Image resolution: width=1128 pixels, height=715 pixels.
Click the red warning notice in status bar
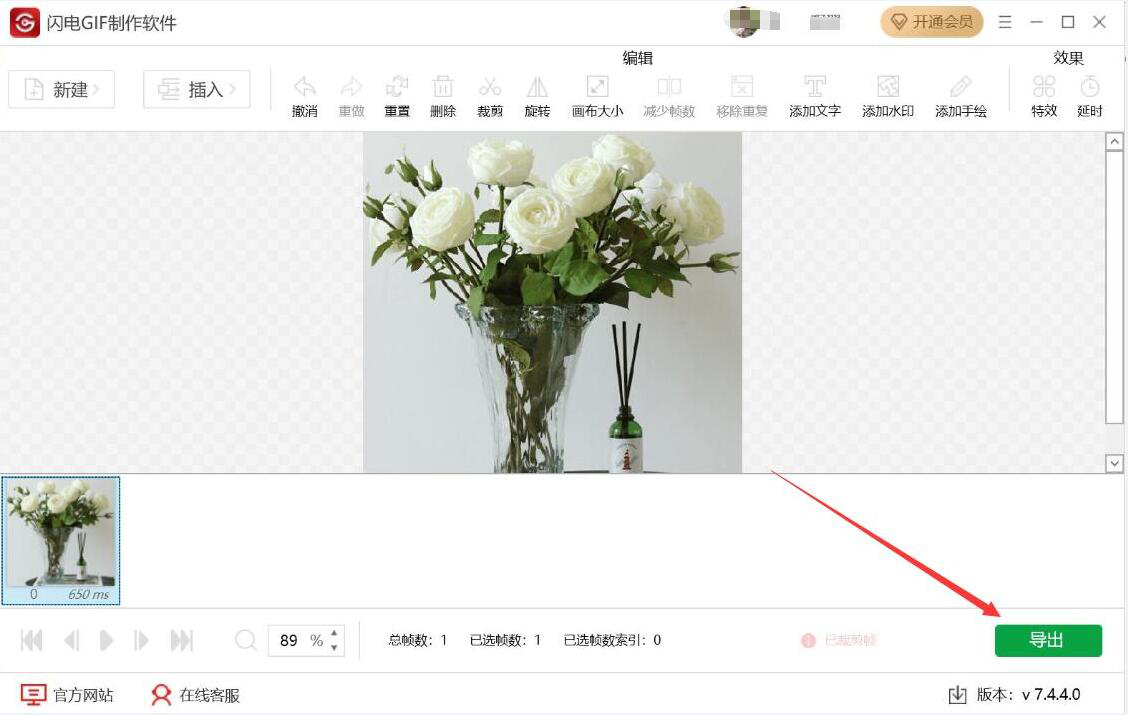point(839,639)
